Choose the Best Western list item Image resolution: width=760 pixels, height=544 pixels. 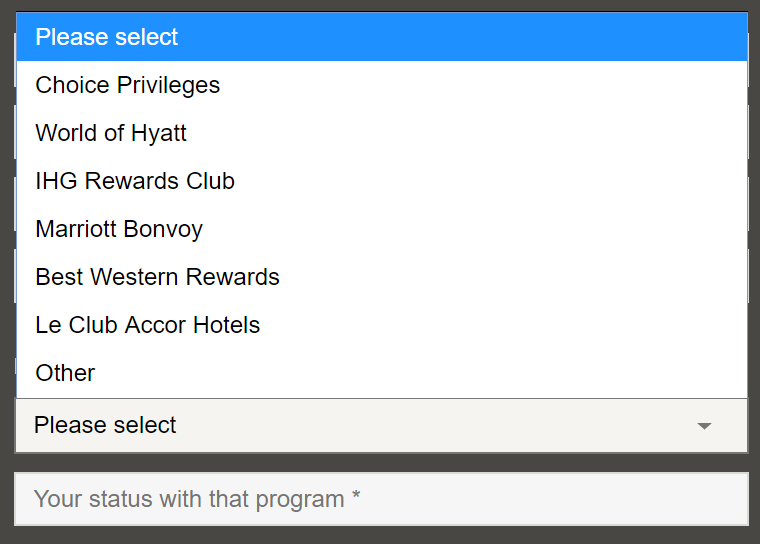(x=157, y=277)
